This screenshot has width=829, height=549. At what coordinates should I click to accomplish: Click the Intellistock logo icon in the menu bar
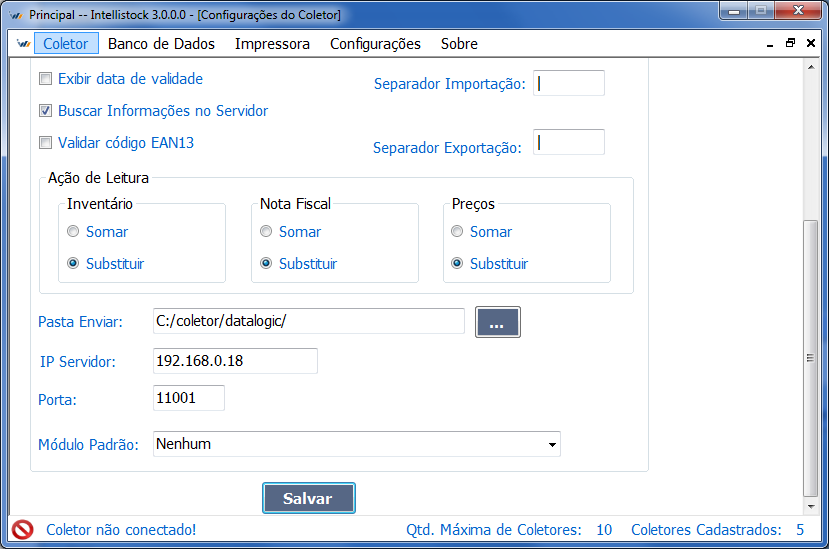[23, 43]
